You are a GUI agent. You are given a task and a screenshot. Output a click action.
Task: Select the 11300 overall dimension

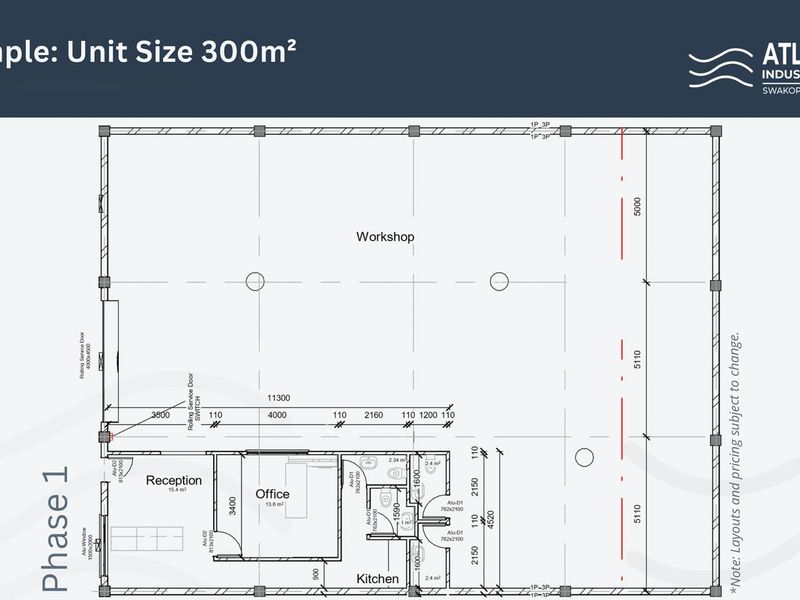click(x=279, y=398)
